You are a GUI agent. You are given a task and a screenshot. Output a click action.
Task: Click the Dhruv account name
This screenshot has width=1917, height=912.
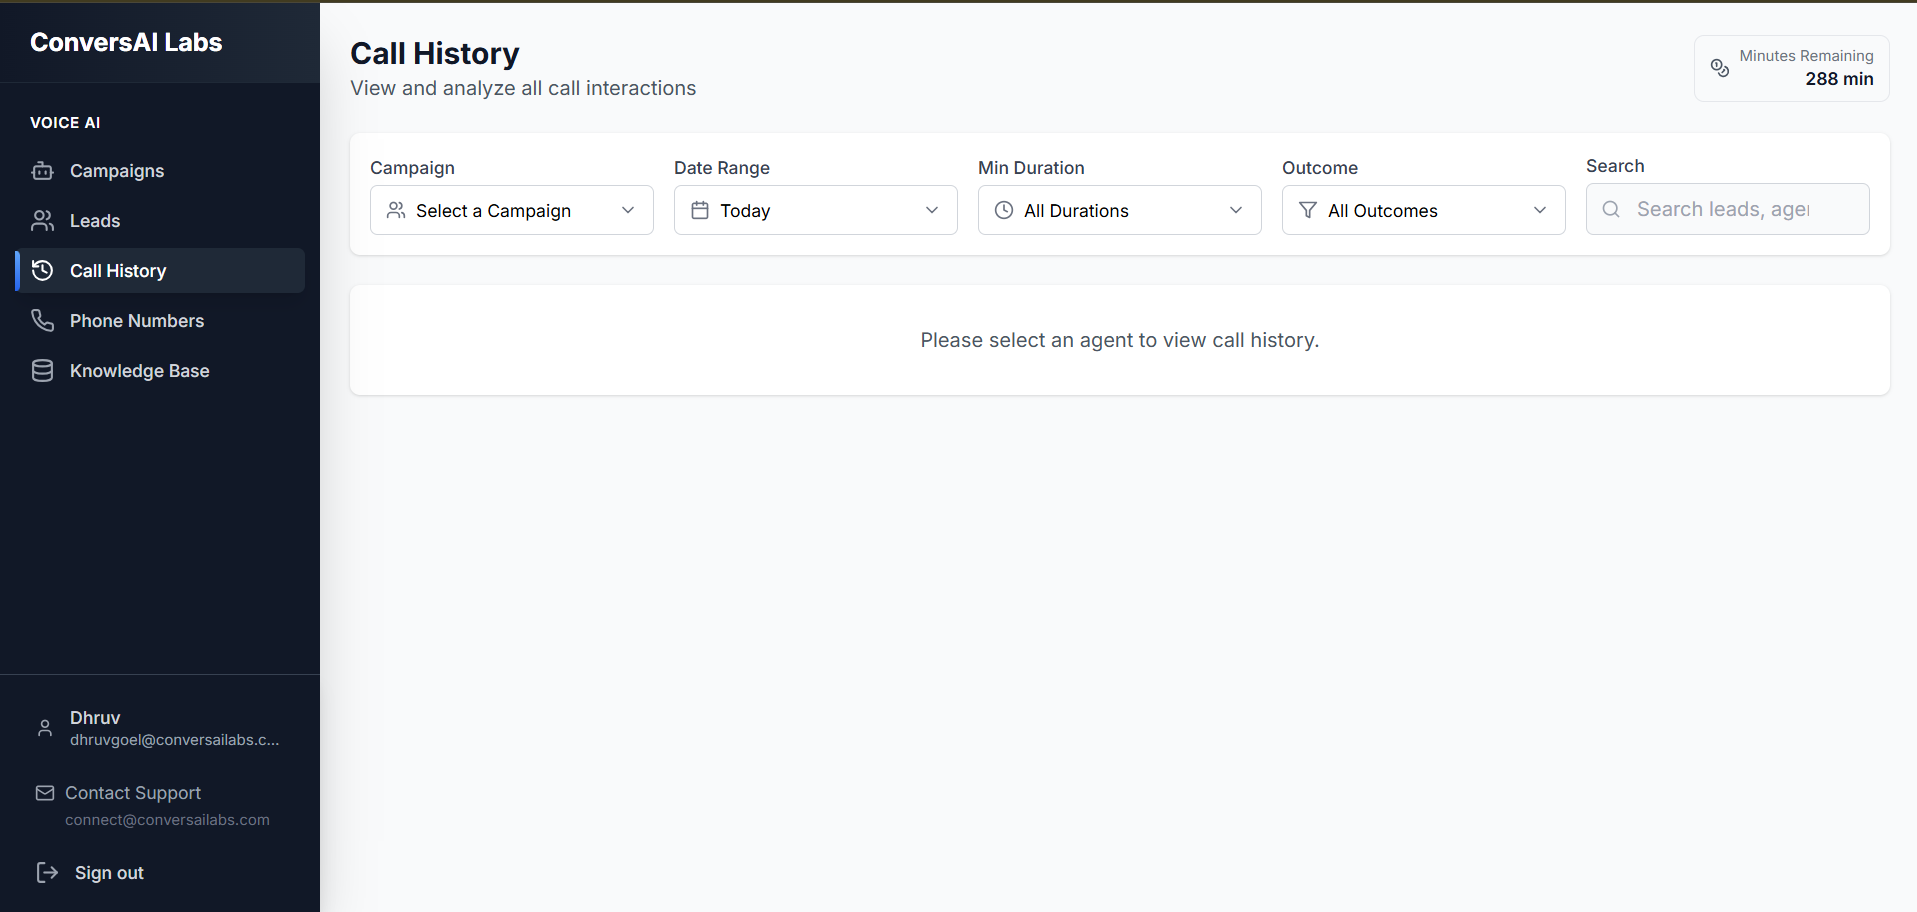(95, 718)
